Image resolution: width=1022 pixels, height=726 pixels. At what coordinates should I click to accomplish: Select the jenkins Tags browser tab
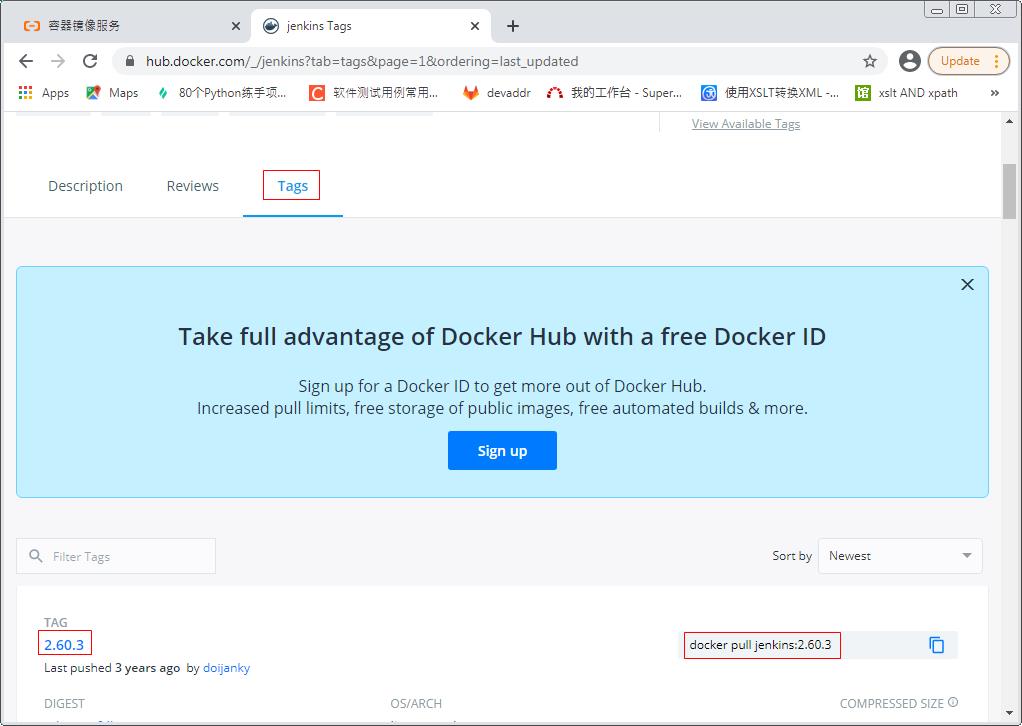tap(370, 26)
